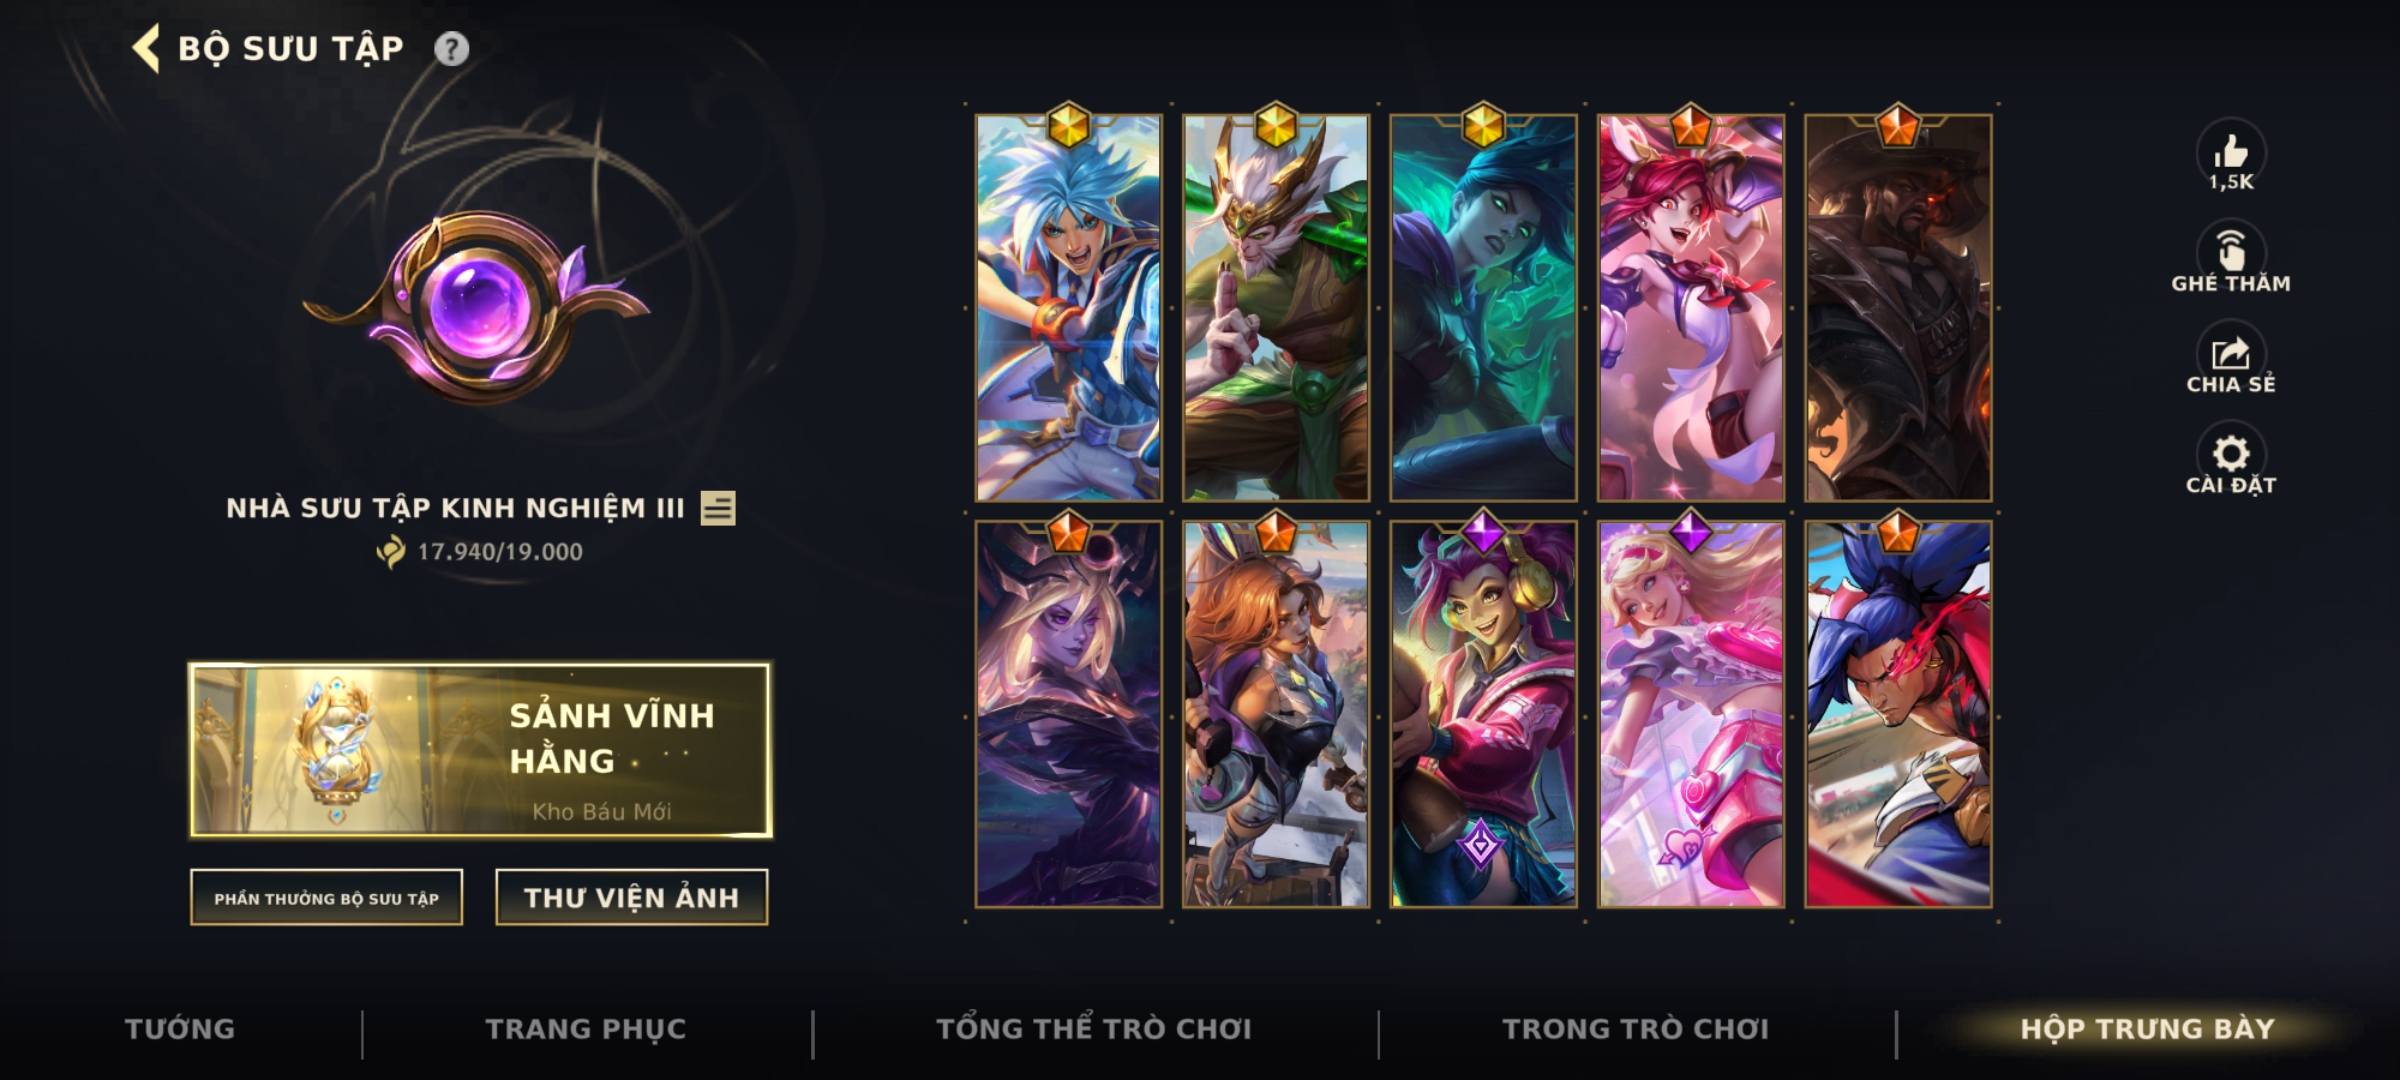The height and width of the screenshot is (1080, 2400).
Task: Switch to the Tướng tab
Action: 180,1029
